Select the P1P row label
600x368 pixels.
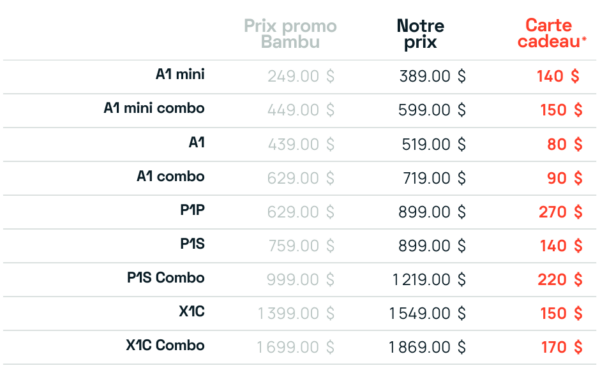pyautogui.click(x=192, y=210)
